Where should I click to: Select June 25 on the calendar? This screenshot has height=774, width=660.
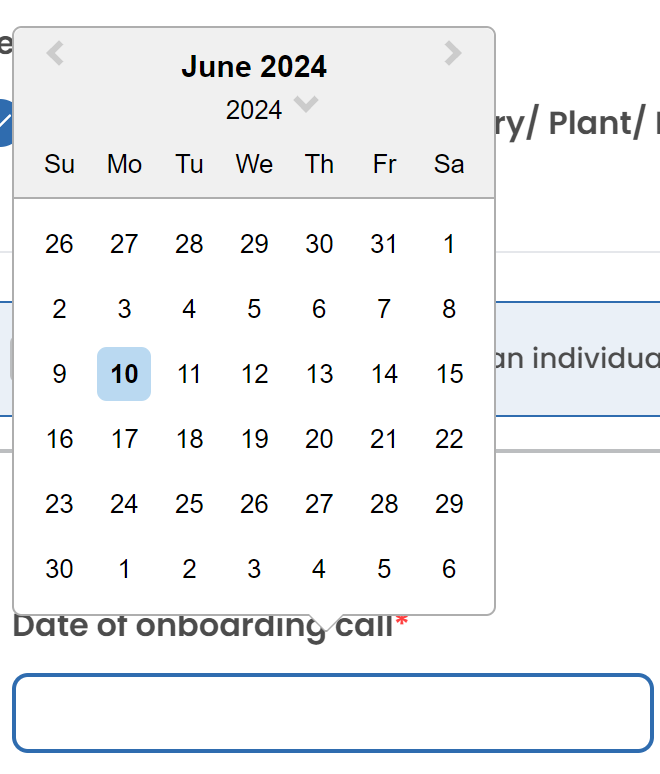[189, 504]
